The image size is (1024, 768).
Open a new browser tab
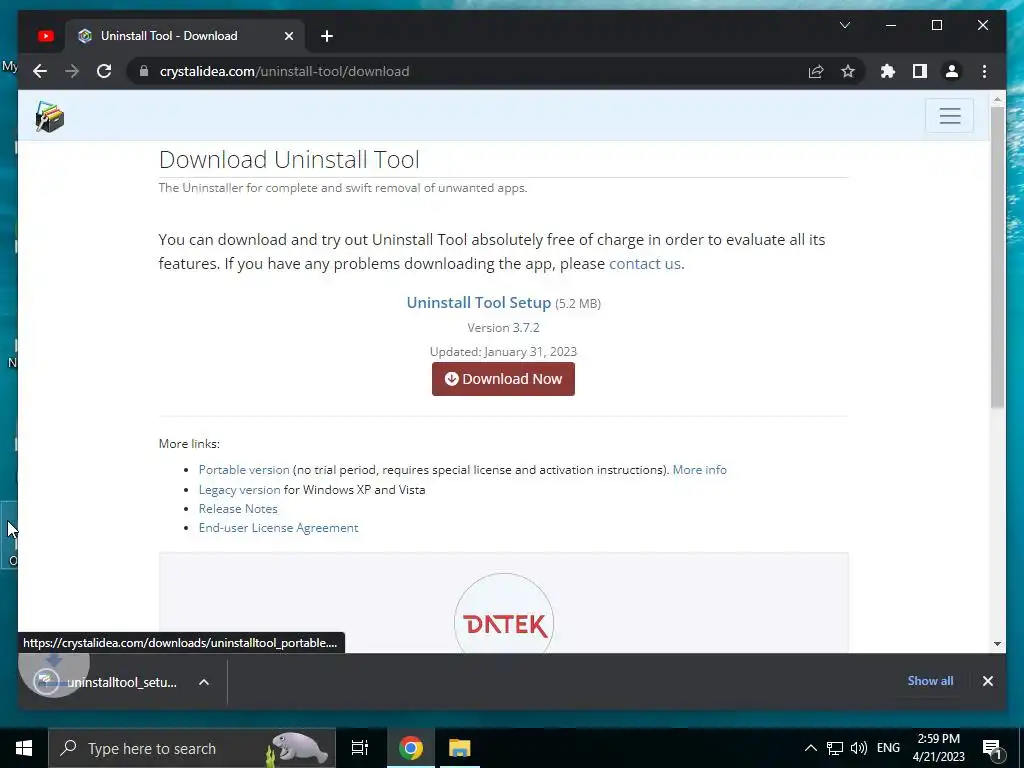[327, 36]
